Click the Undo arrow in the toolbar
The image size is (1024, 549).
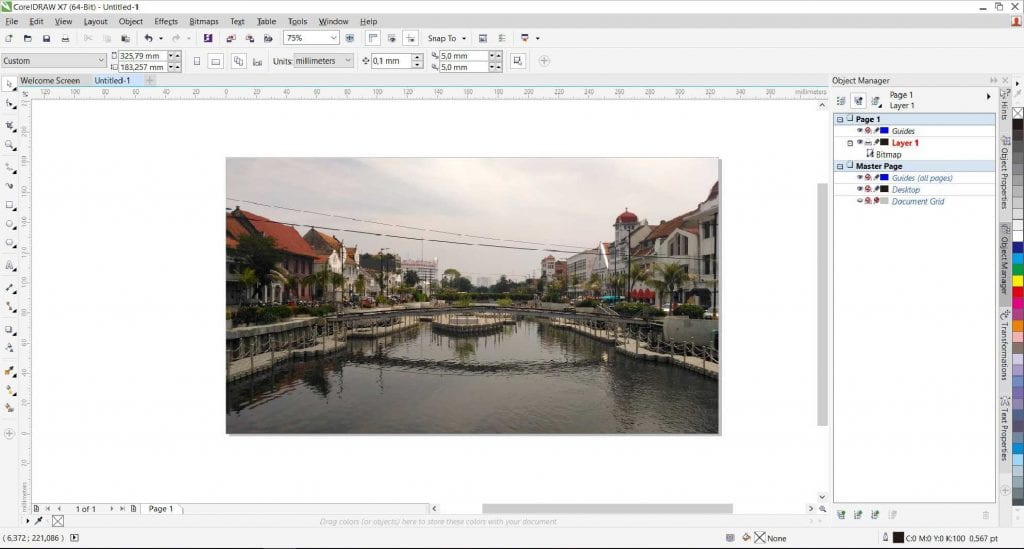point(148,38)
